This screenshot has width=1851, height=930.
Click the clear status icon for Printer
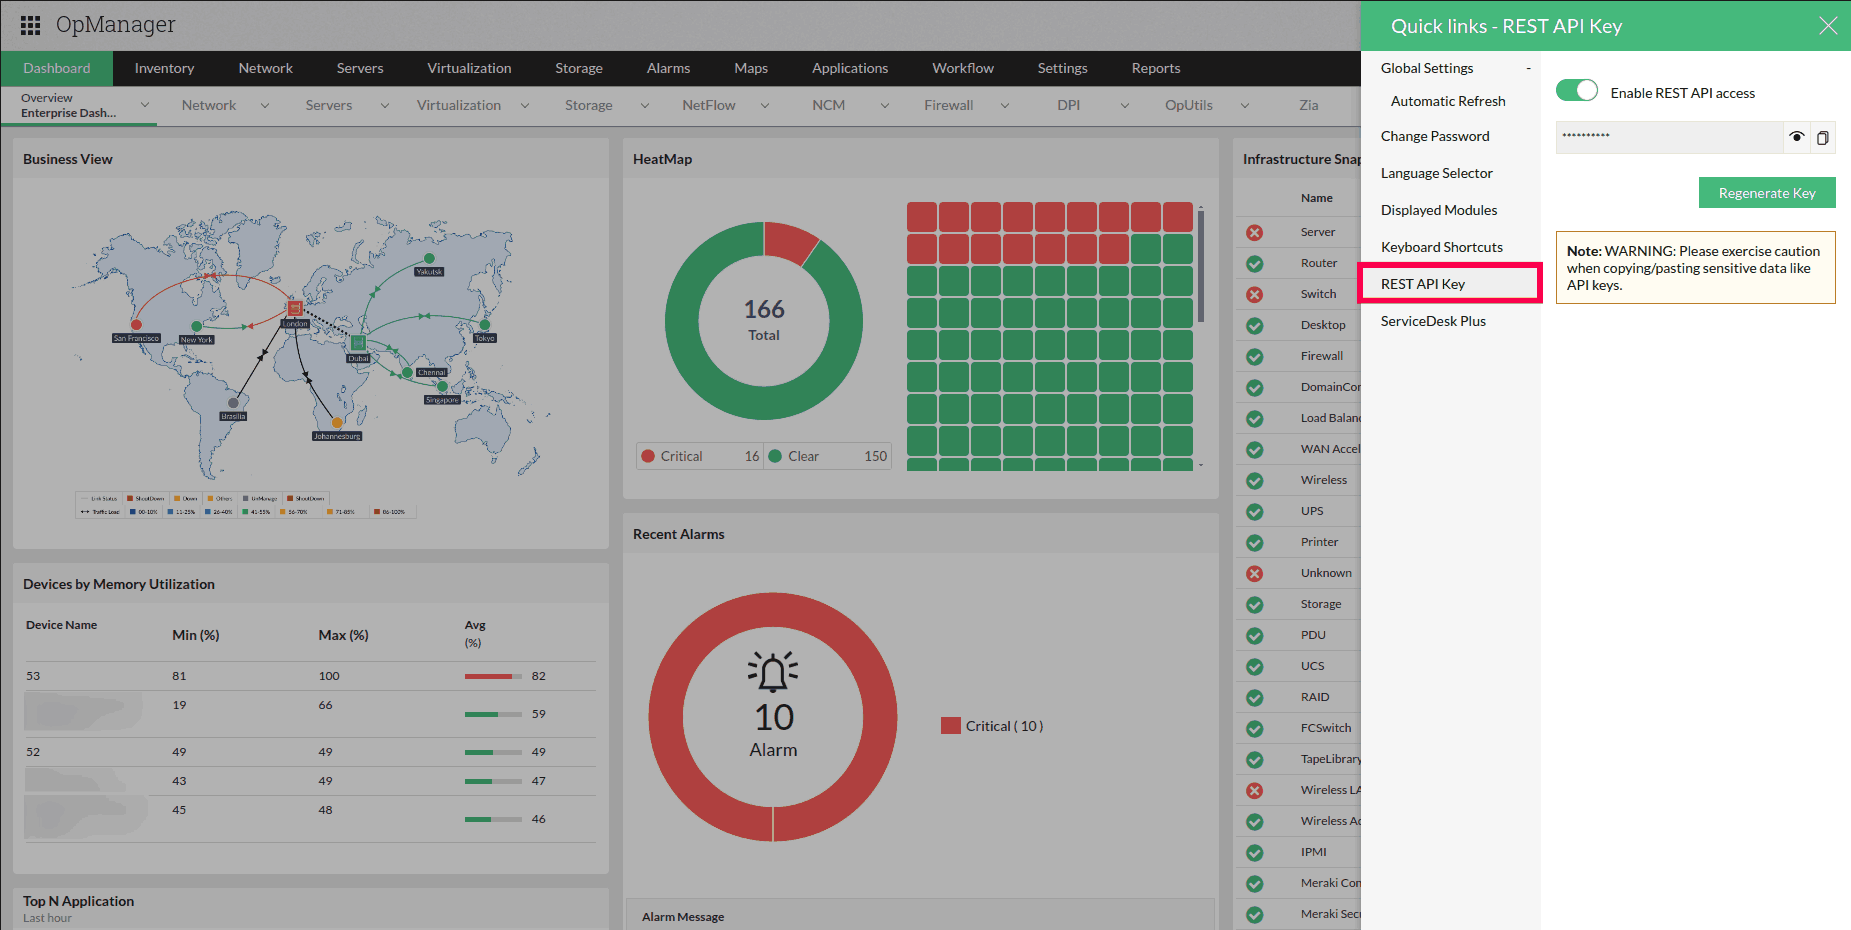(x=1254, y=543)
